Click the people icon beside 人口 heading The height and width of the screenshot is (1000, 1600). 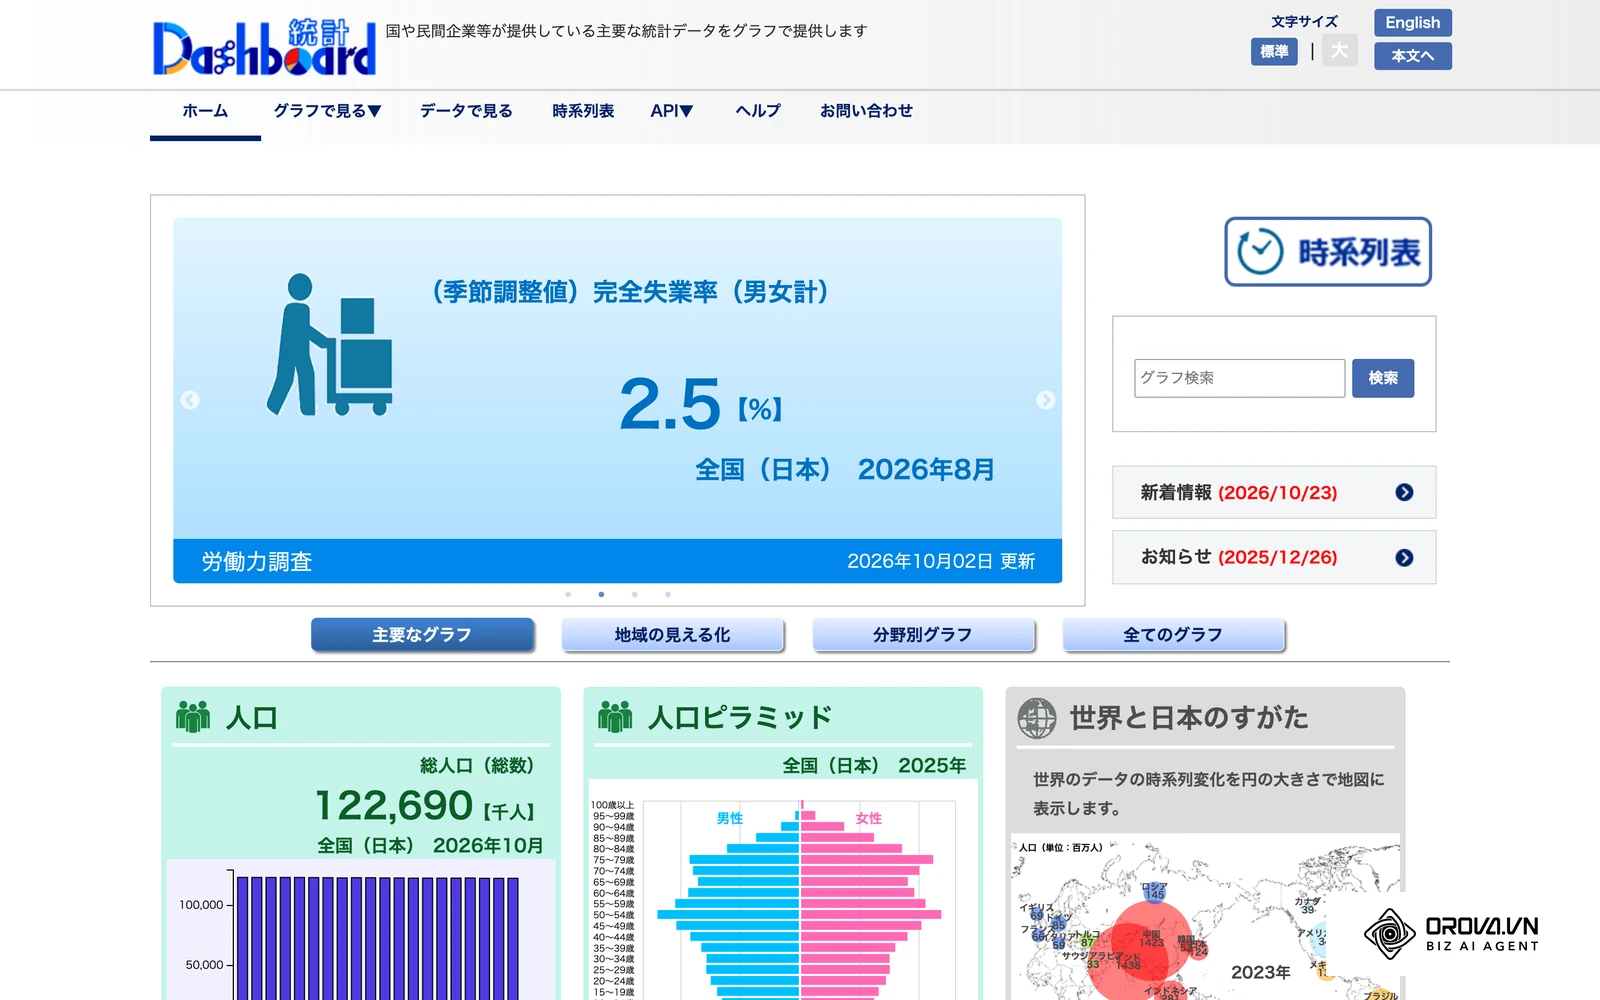pos(193,717)
